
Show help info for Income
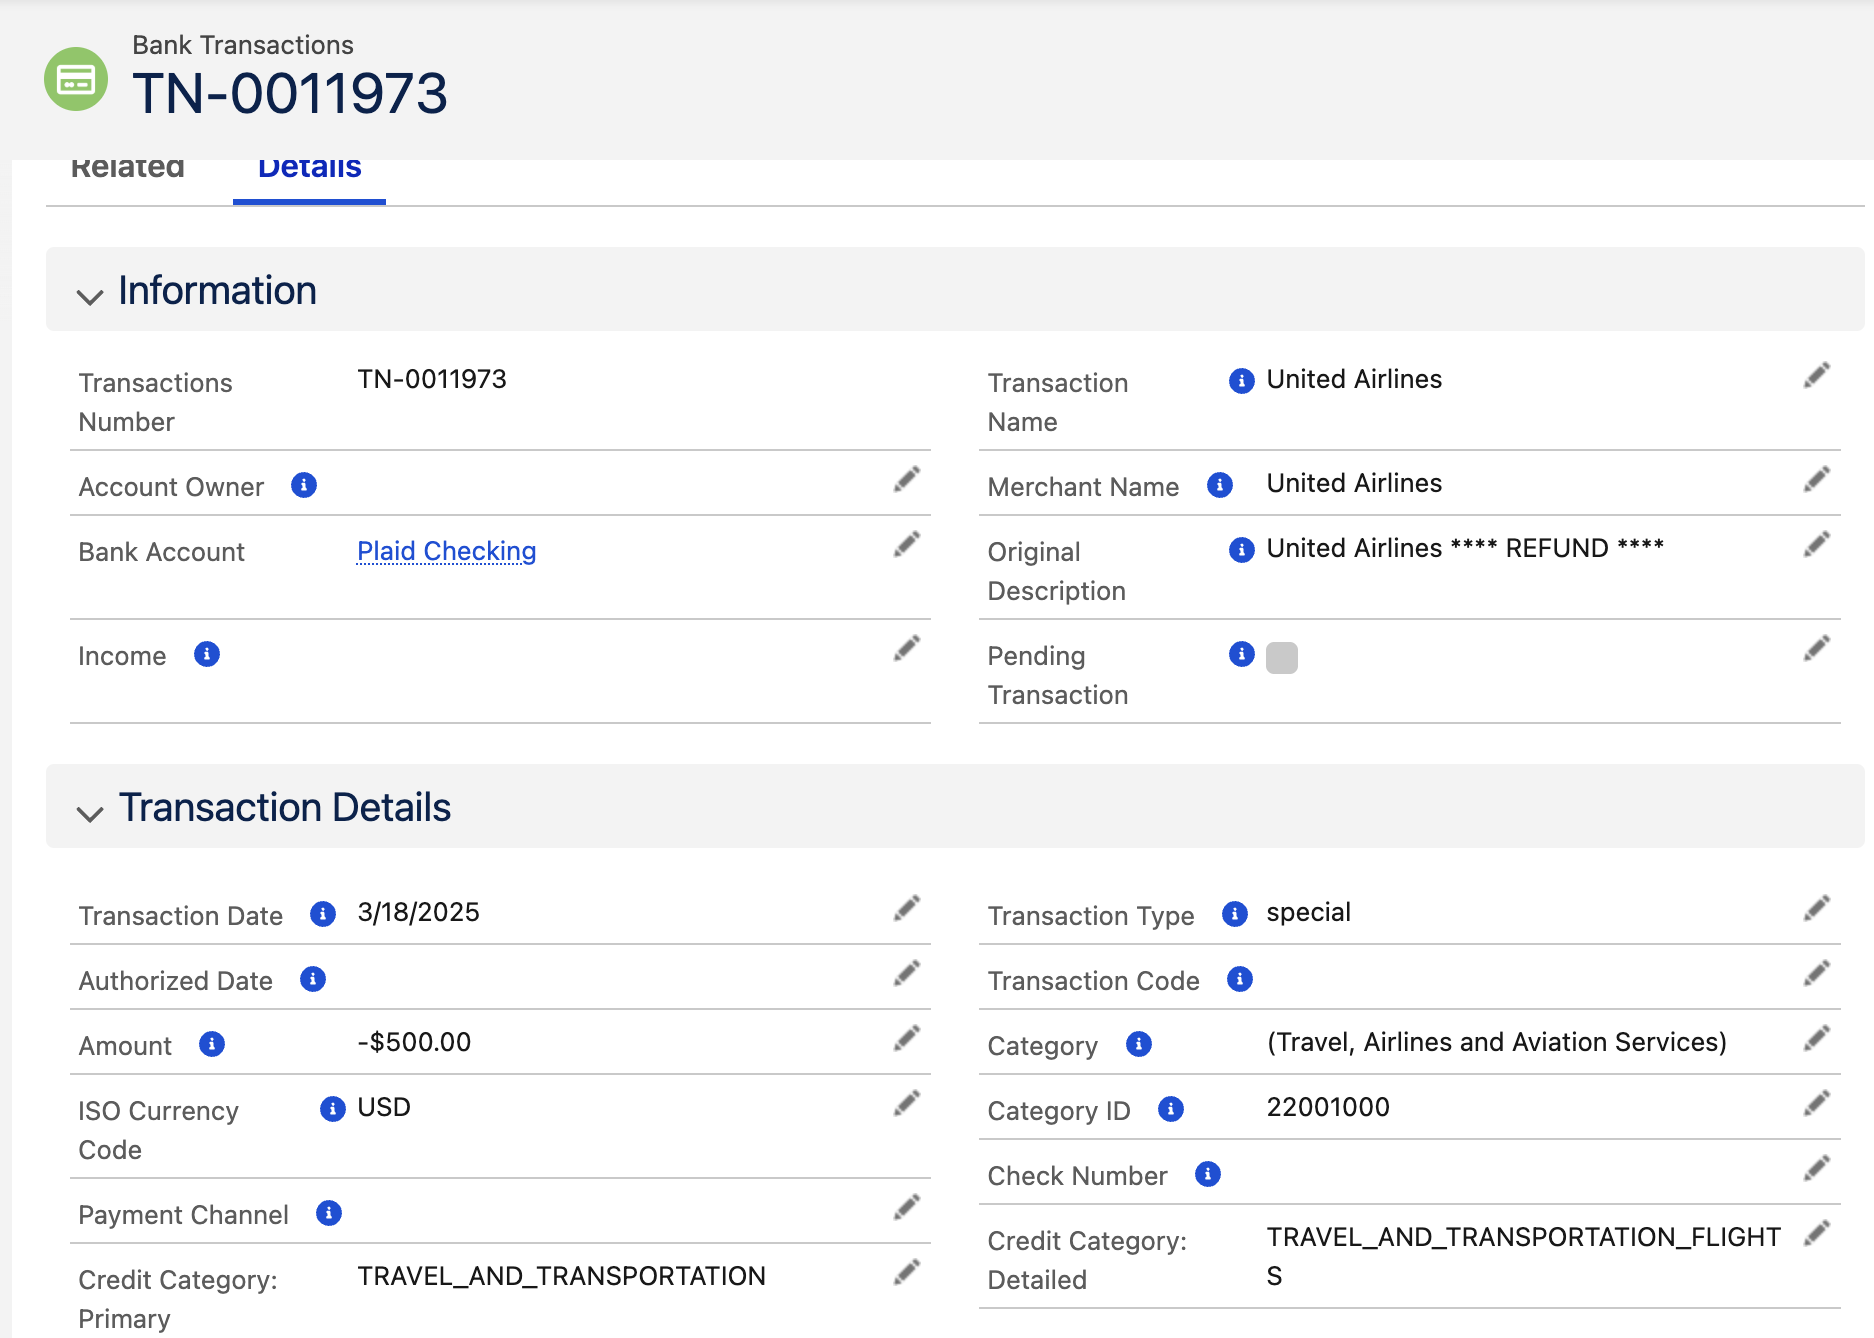[207, 654]
